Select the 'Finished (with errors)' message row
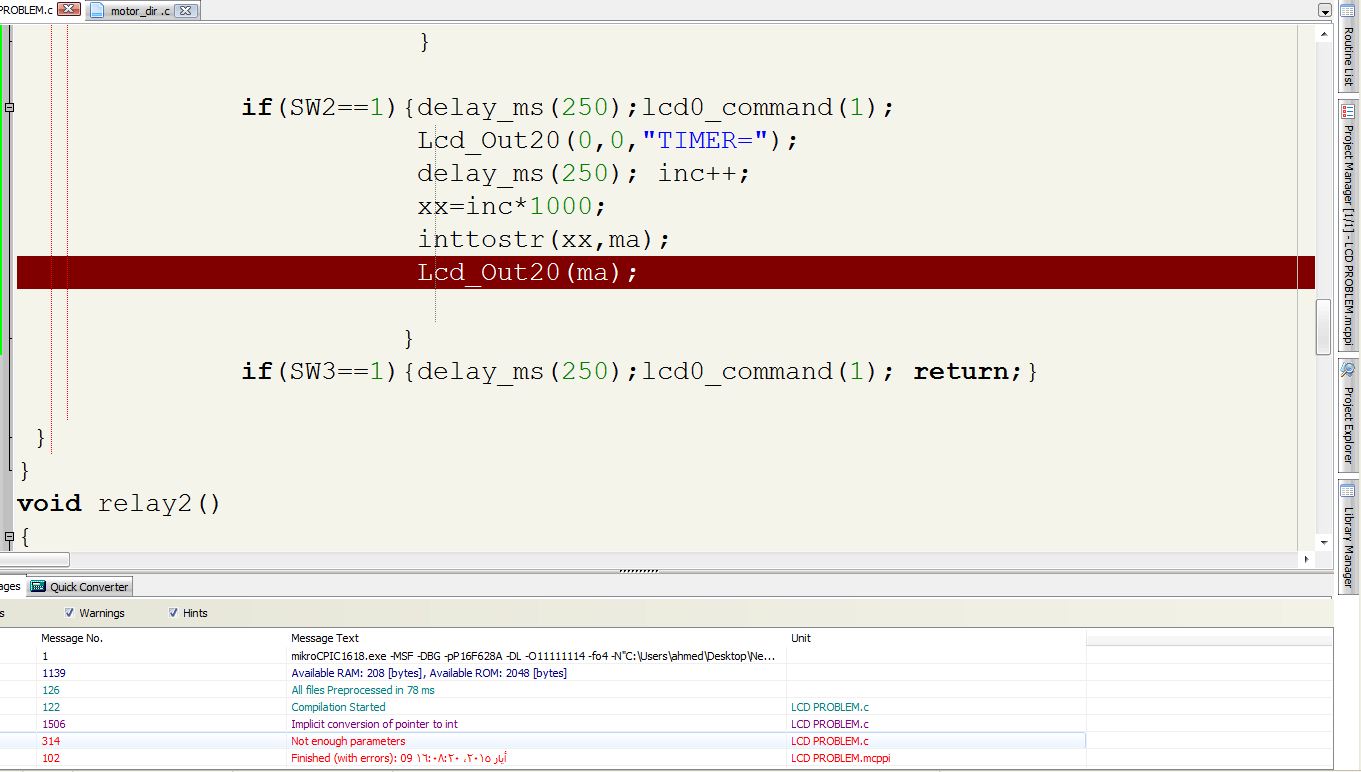The width and height of the screenshot is (1361, 772). 398,758
